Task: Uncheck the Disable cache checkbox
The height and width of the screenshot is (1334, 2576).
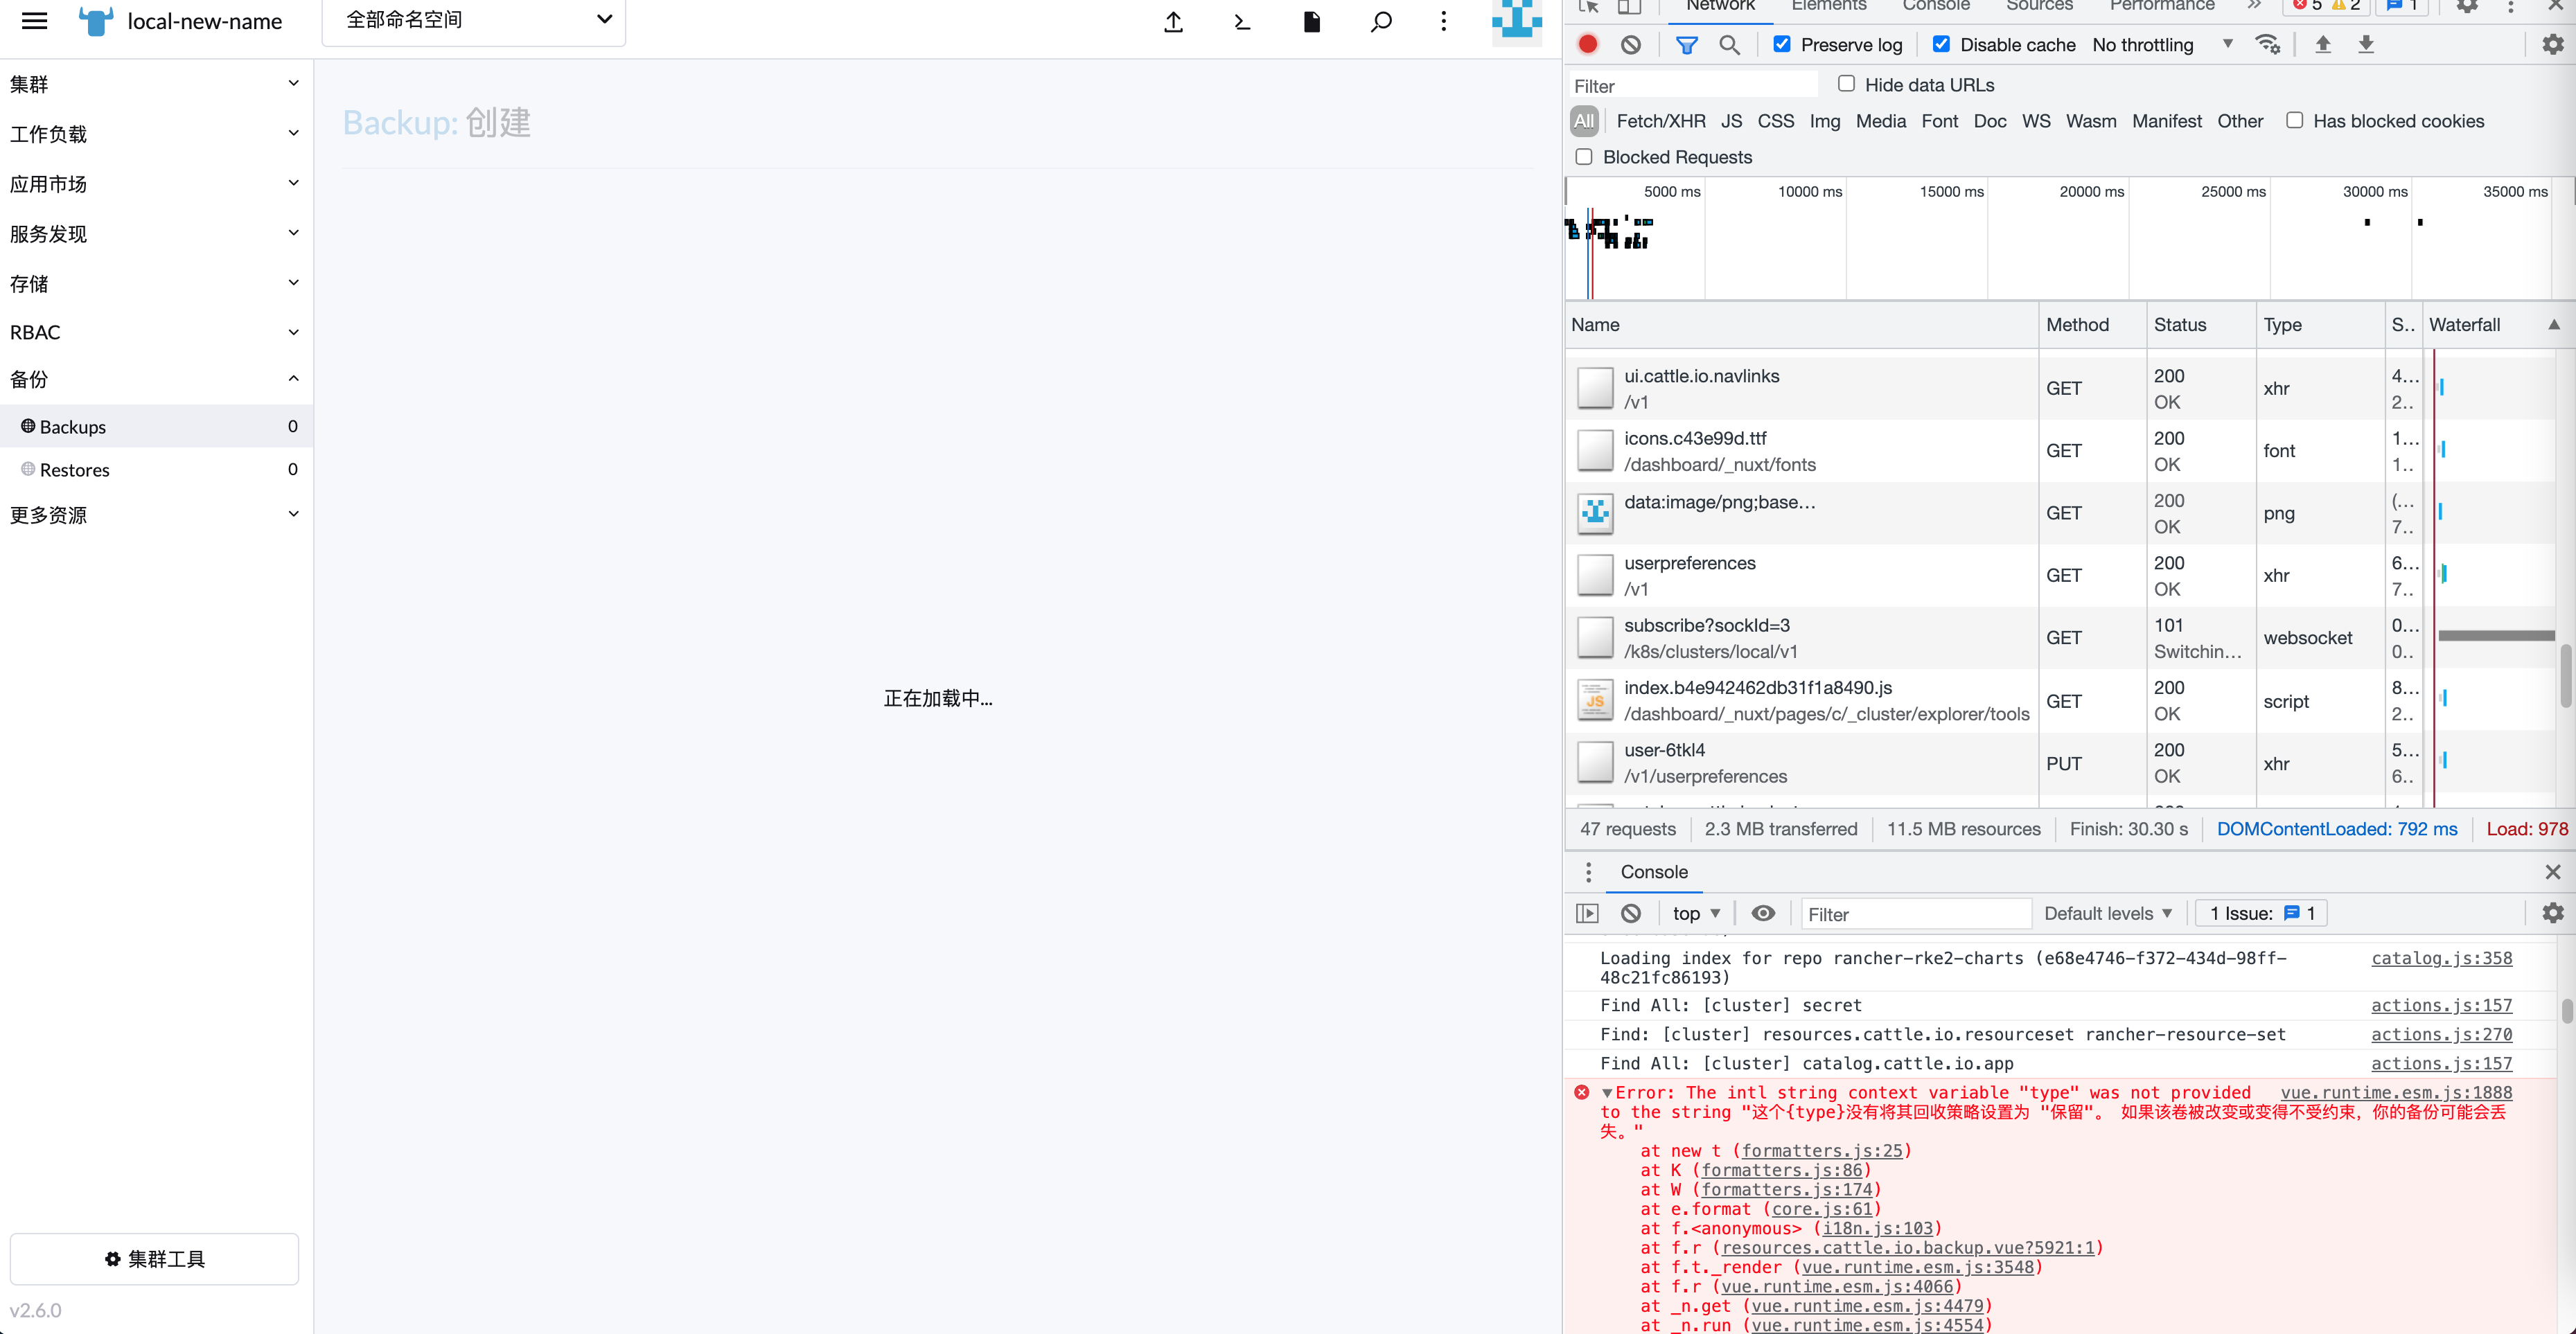Action: (x=1942, y=44)
